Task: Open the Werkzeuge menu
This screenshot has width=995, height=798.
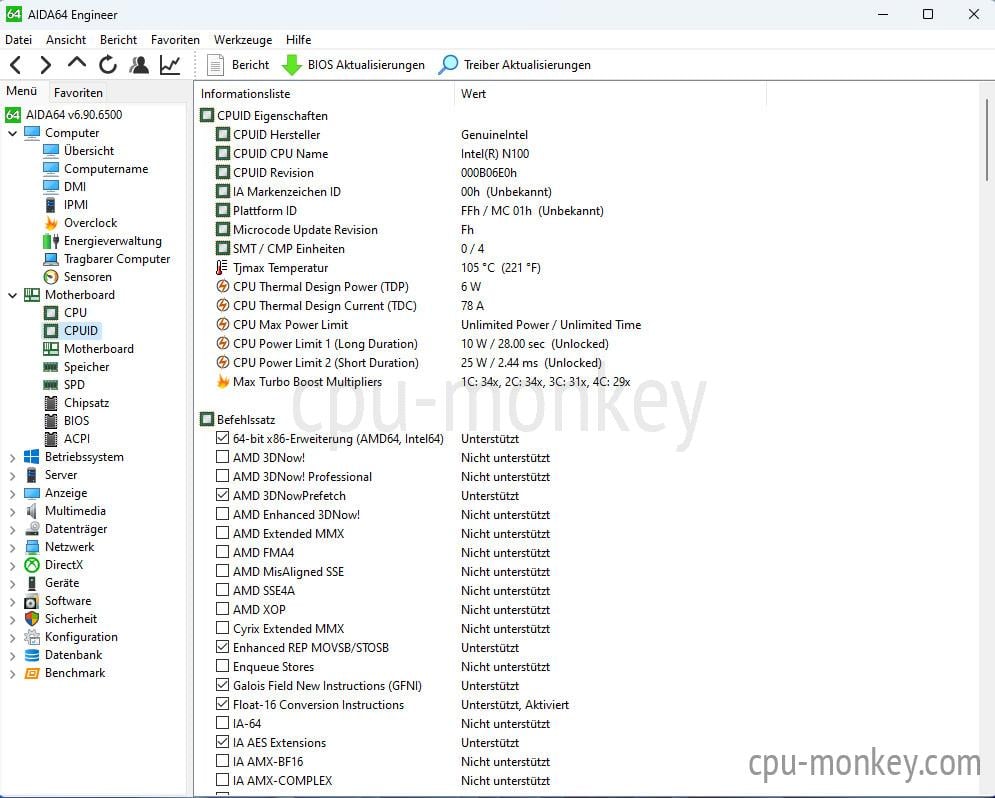Action: click(243, 39)
